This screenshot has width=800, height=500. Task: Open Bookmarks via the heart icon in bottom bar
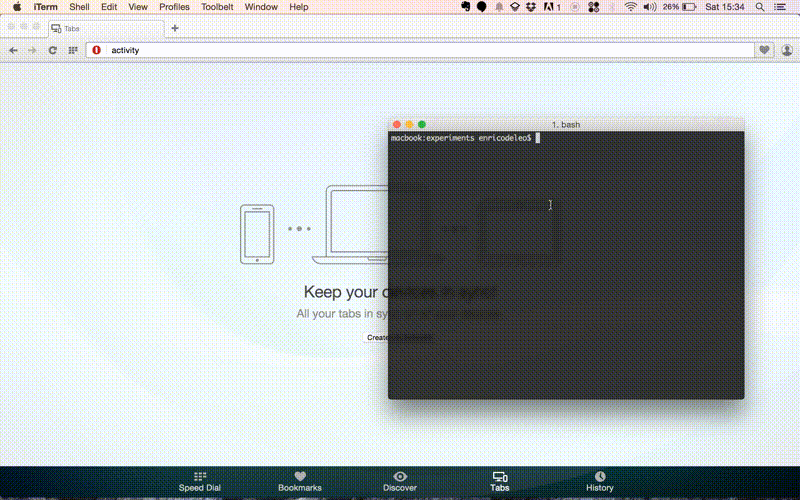300,477
